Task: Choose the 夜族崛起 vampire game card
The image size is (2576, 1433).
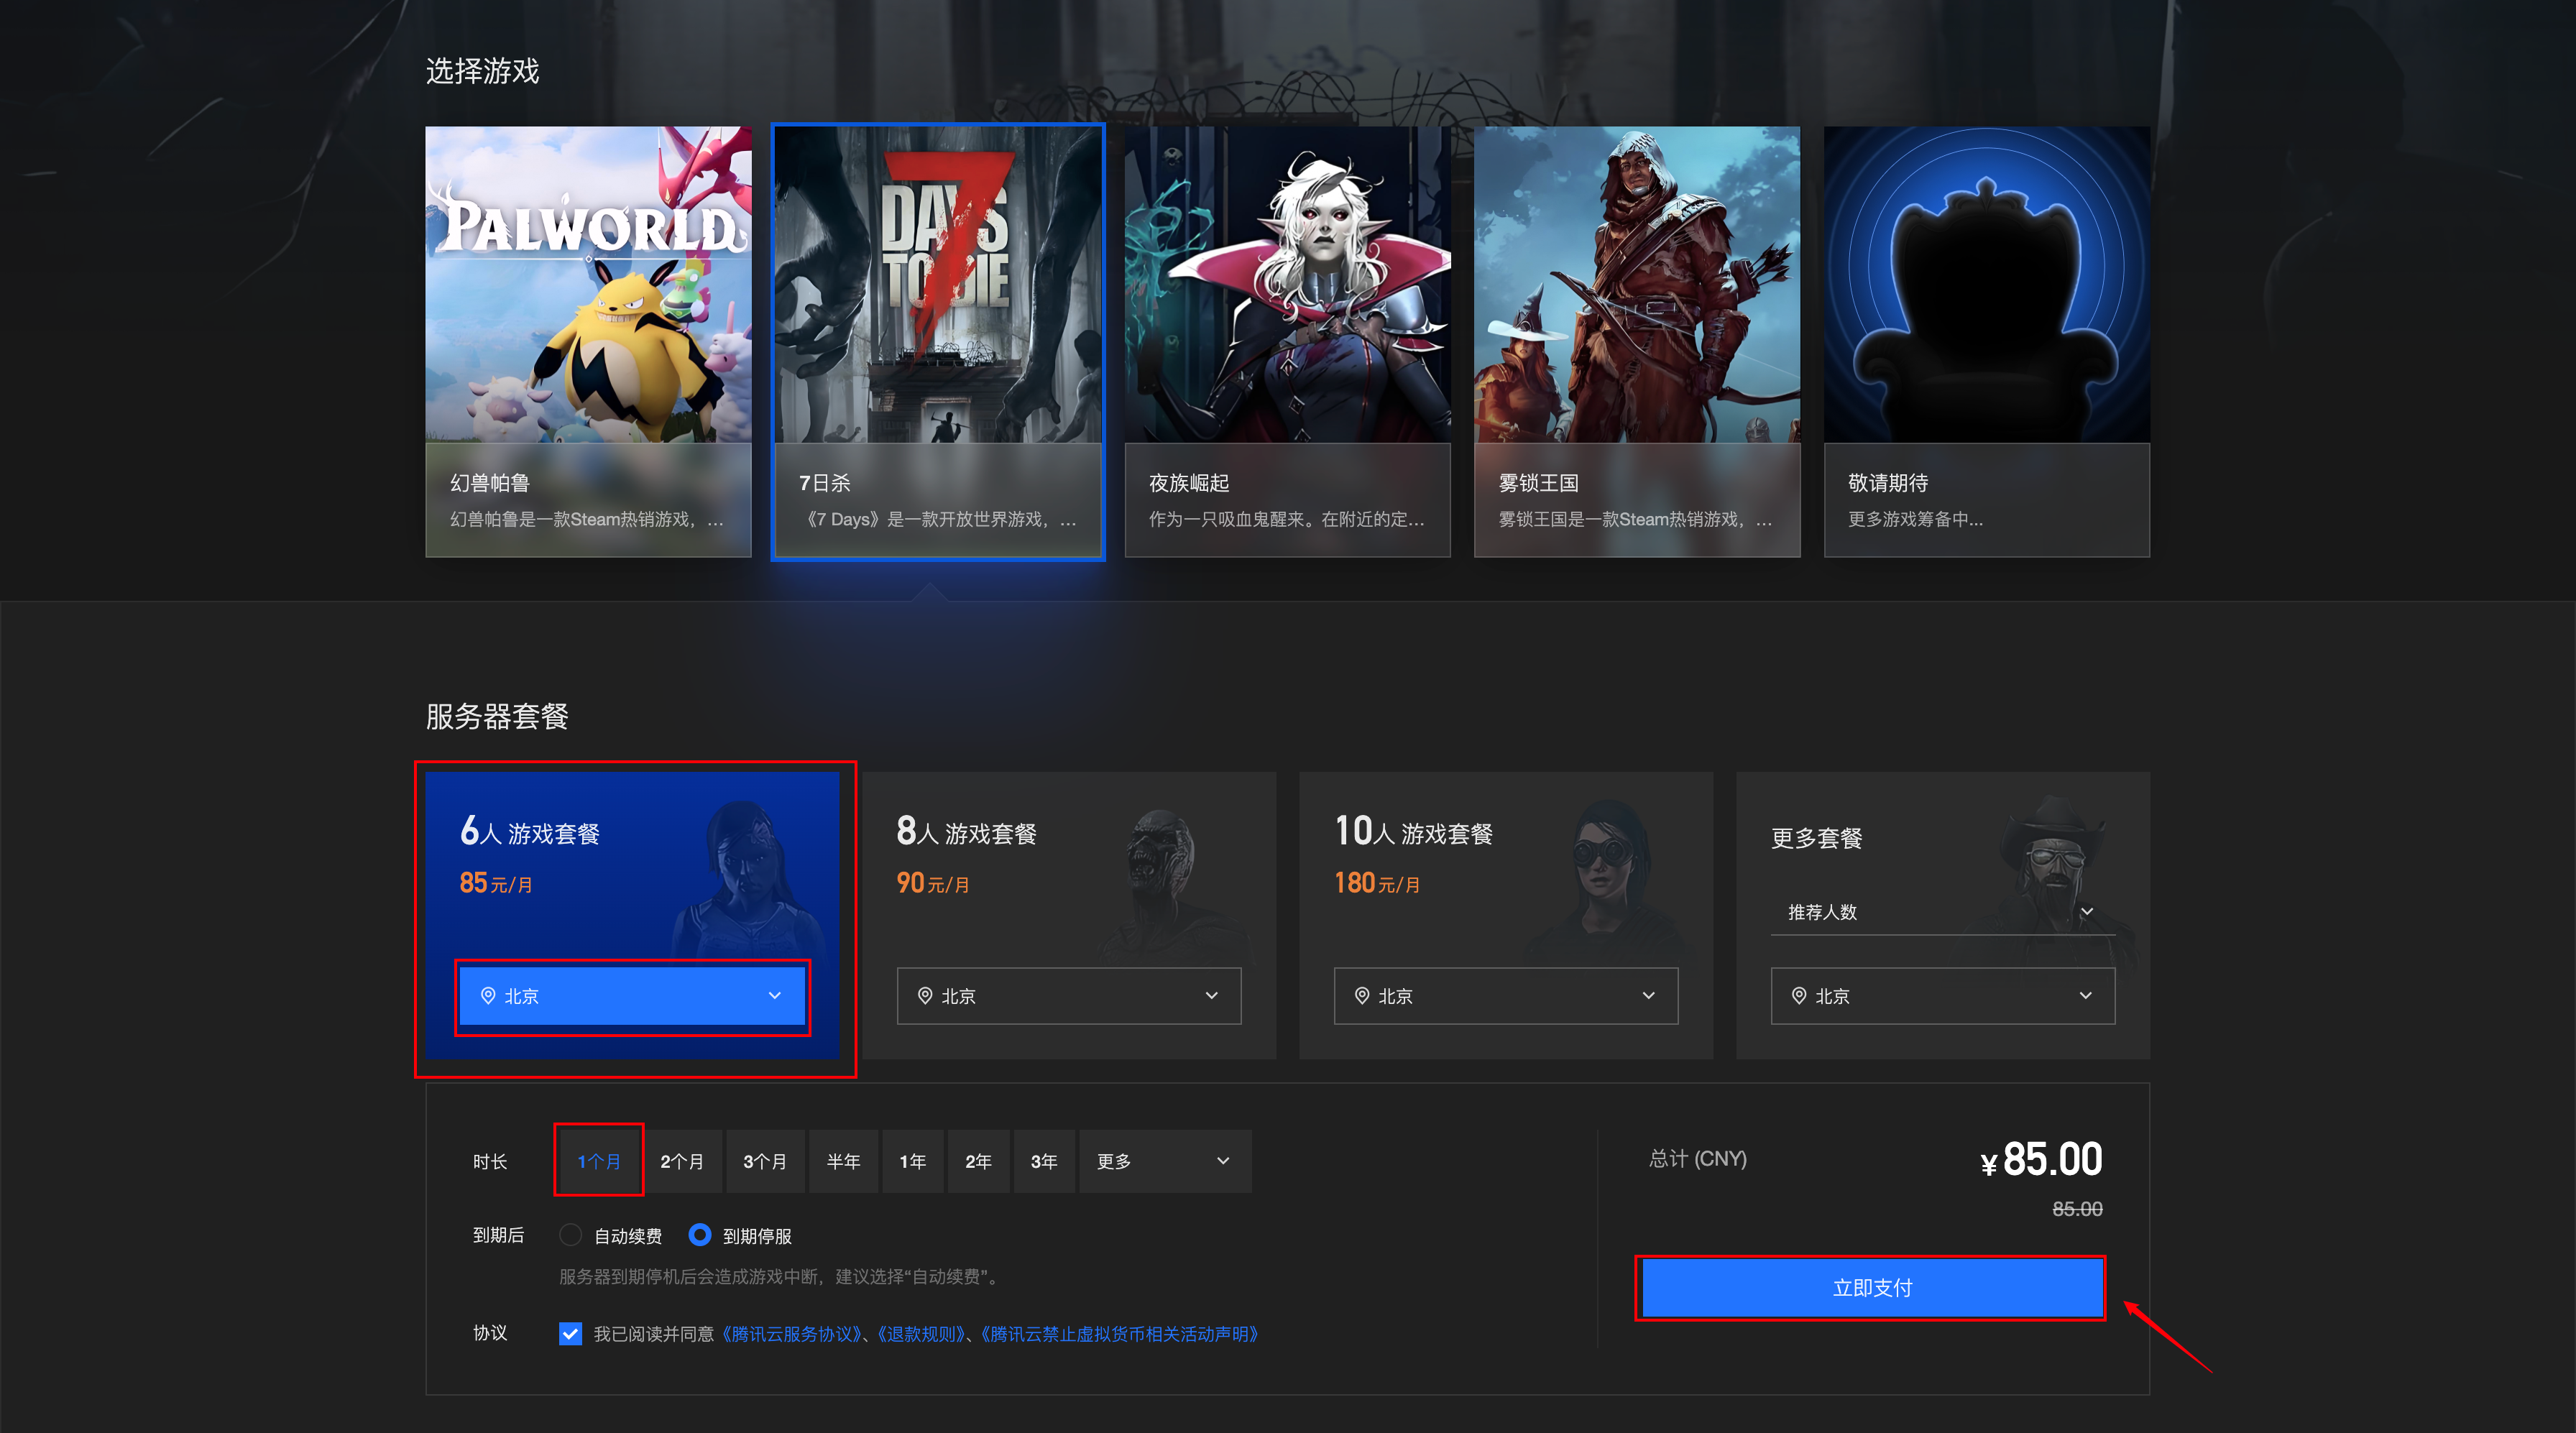Action: point(1287,341)
